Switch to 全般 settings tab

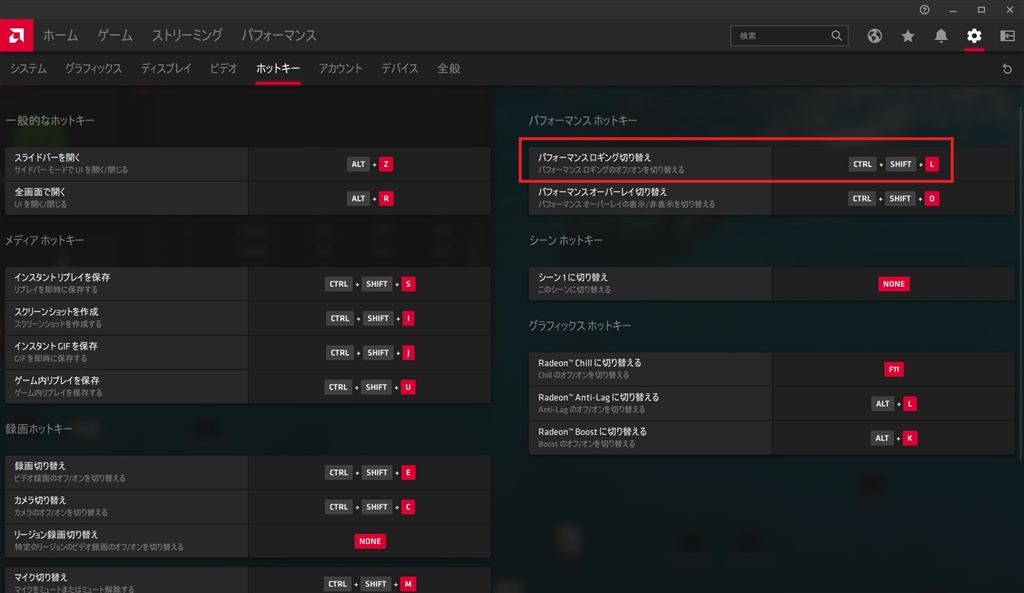point(449,69)
